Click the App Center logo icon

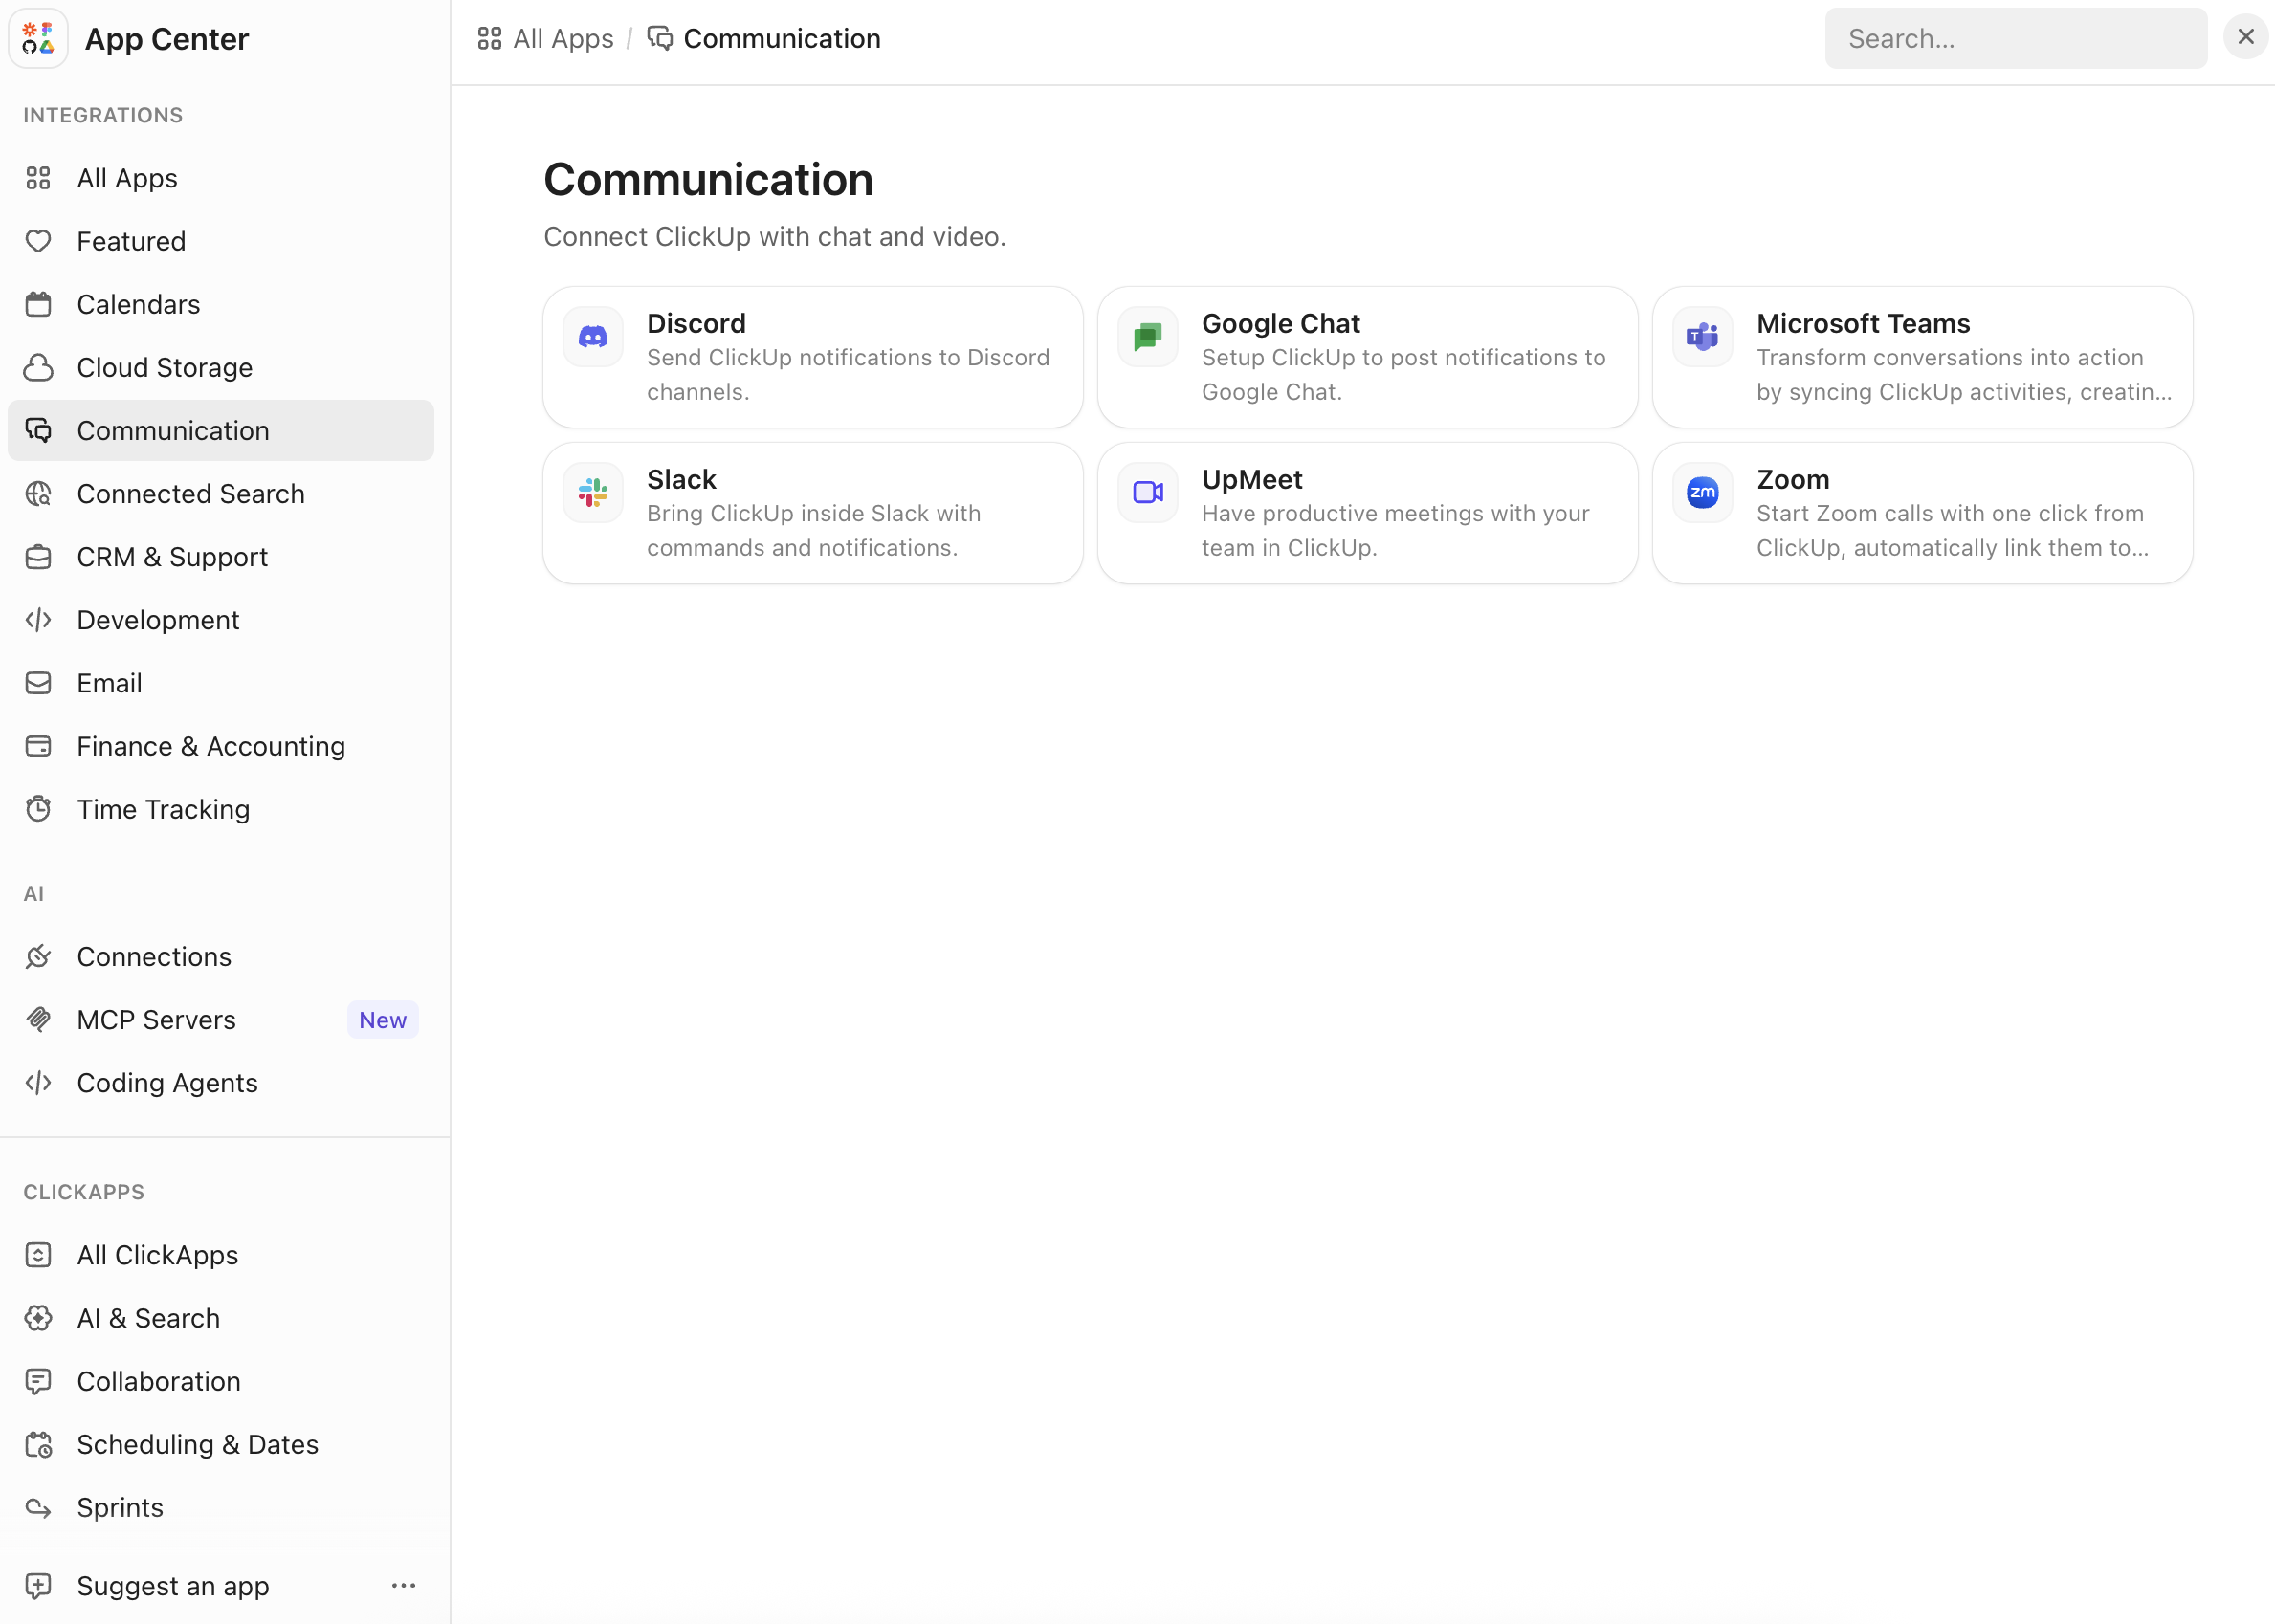point(38,38)
